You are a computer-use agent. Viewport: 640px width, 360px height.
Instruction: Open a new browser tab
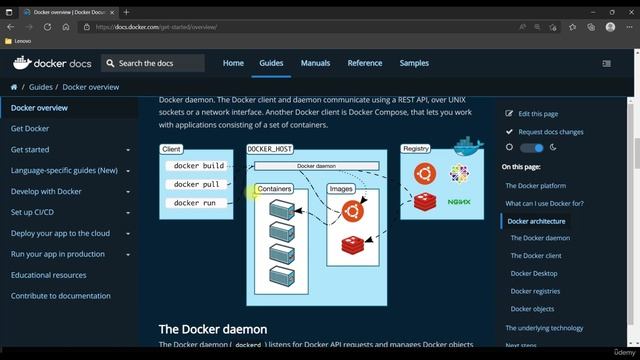pyautogui.click(x=127, y=12)
